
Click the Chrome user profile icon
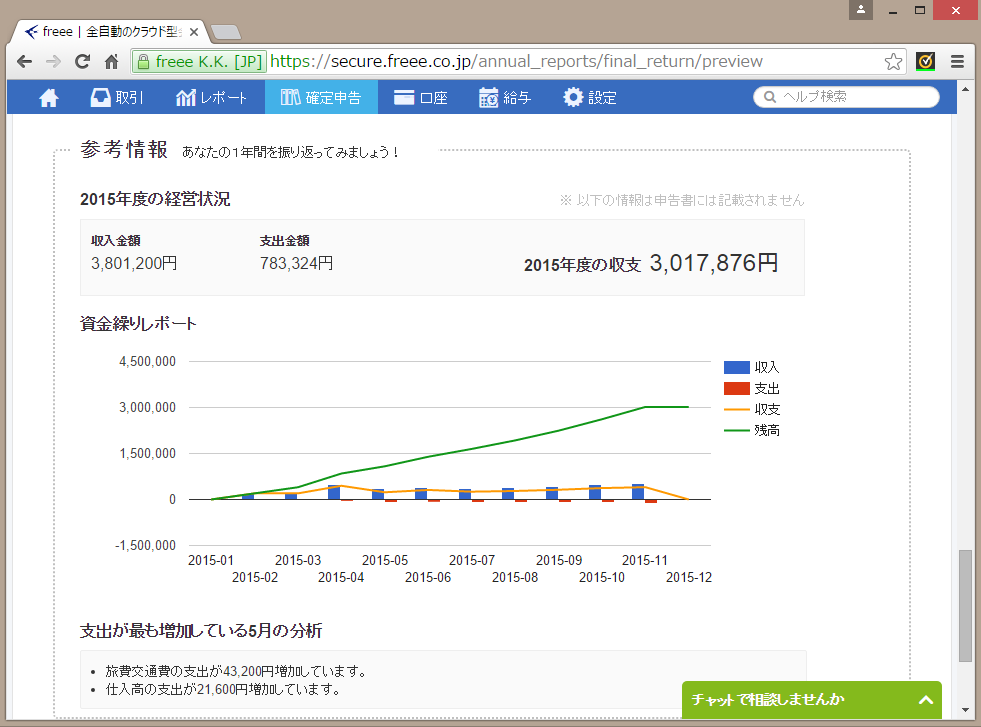(861, 9)
